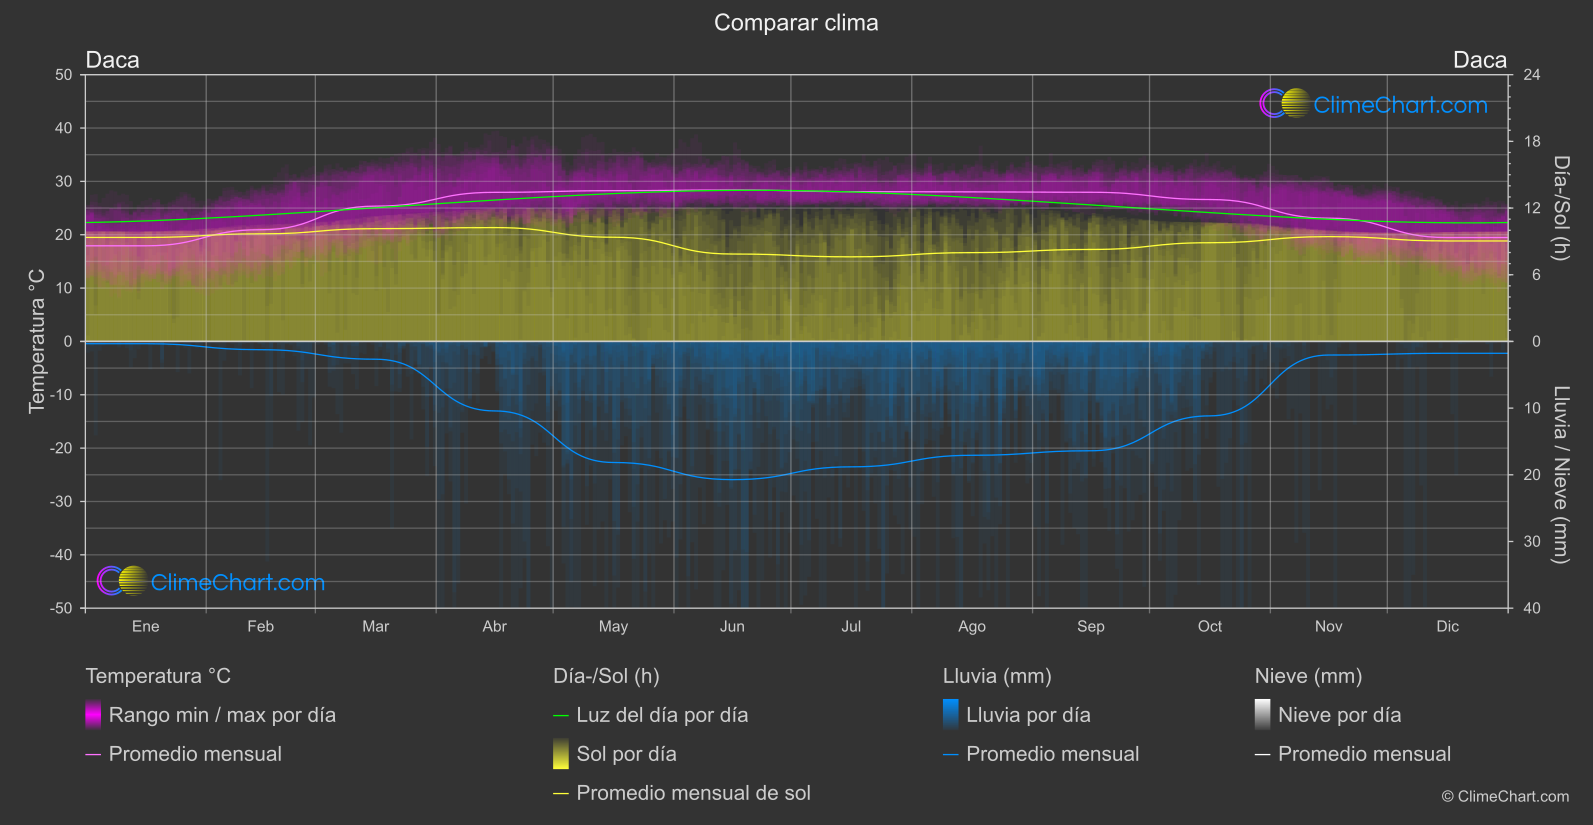Click the 'Temperatura °C' legend heading
The image size is (1593, 825).
[x=158, y=676]
